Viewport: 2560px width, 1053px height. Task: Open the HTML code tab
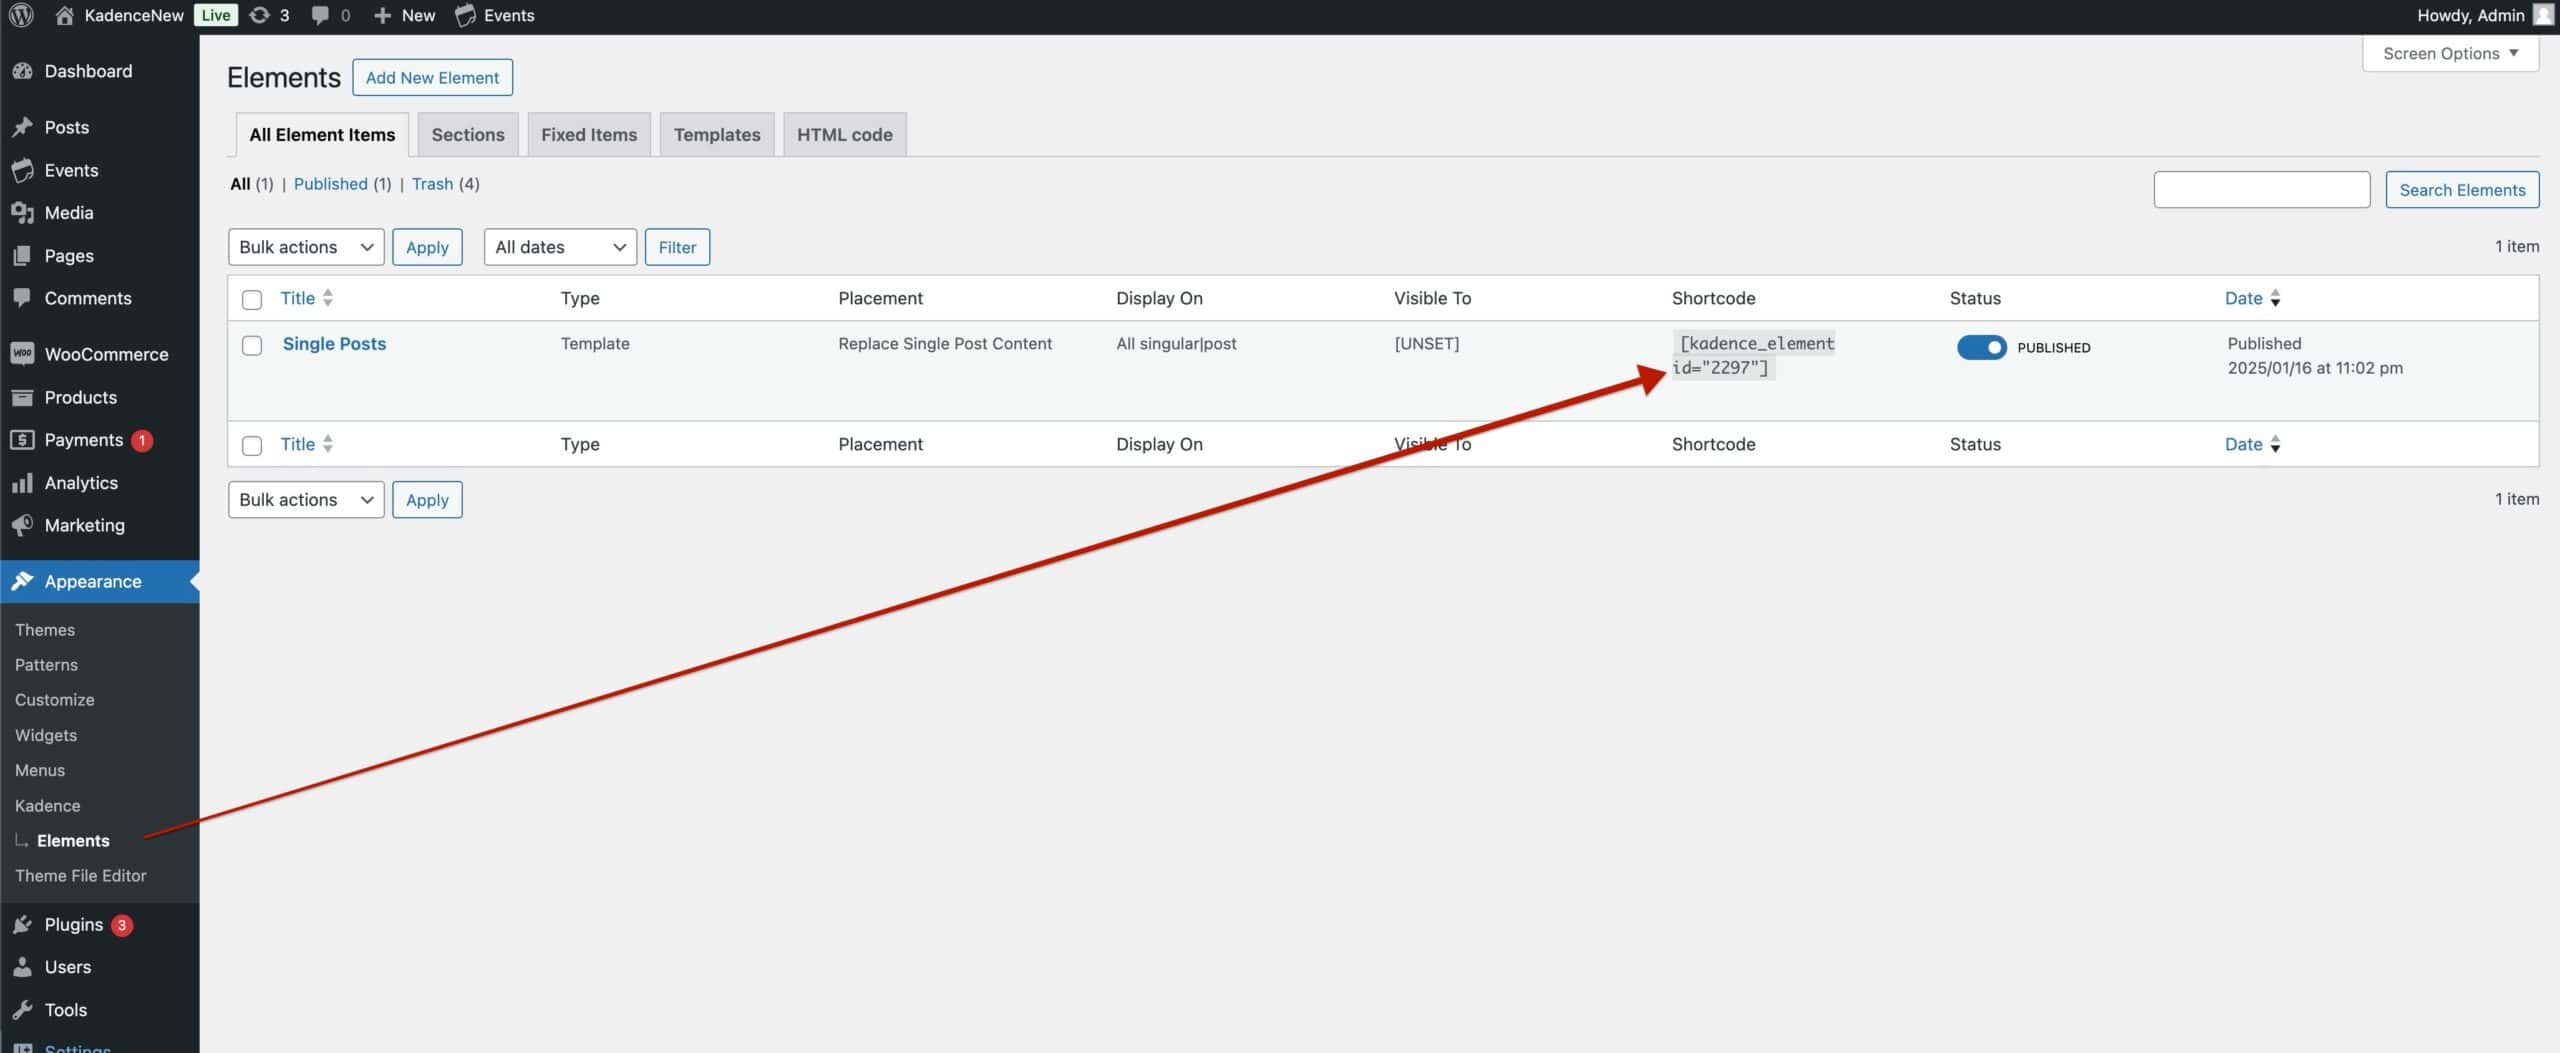[x=843, y=134]
